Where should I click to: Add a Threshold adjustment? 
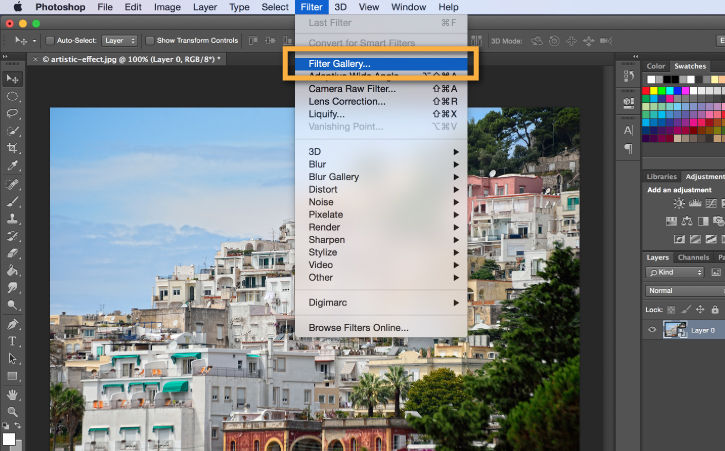point(711,239)
